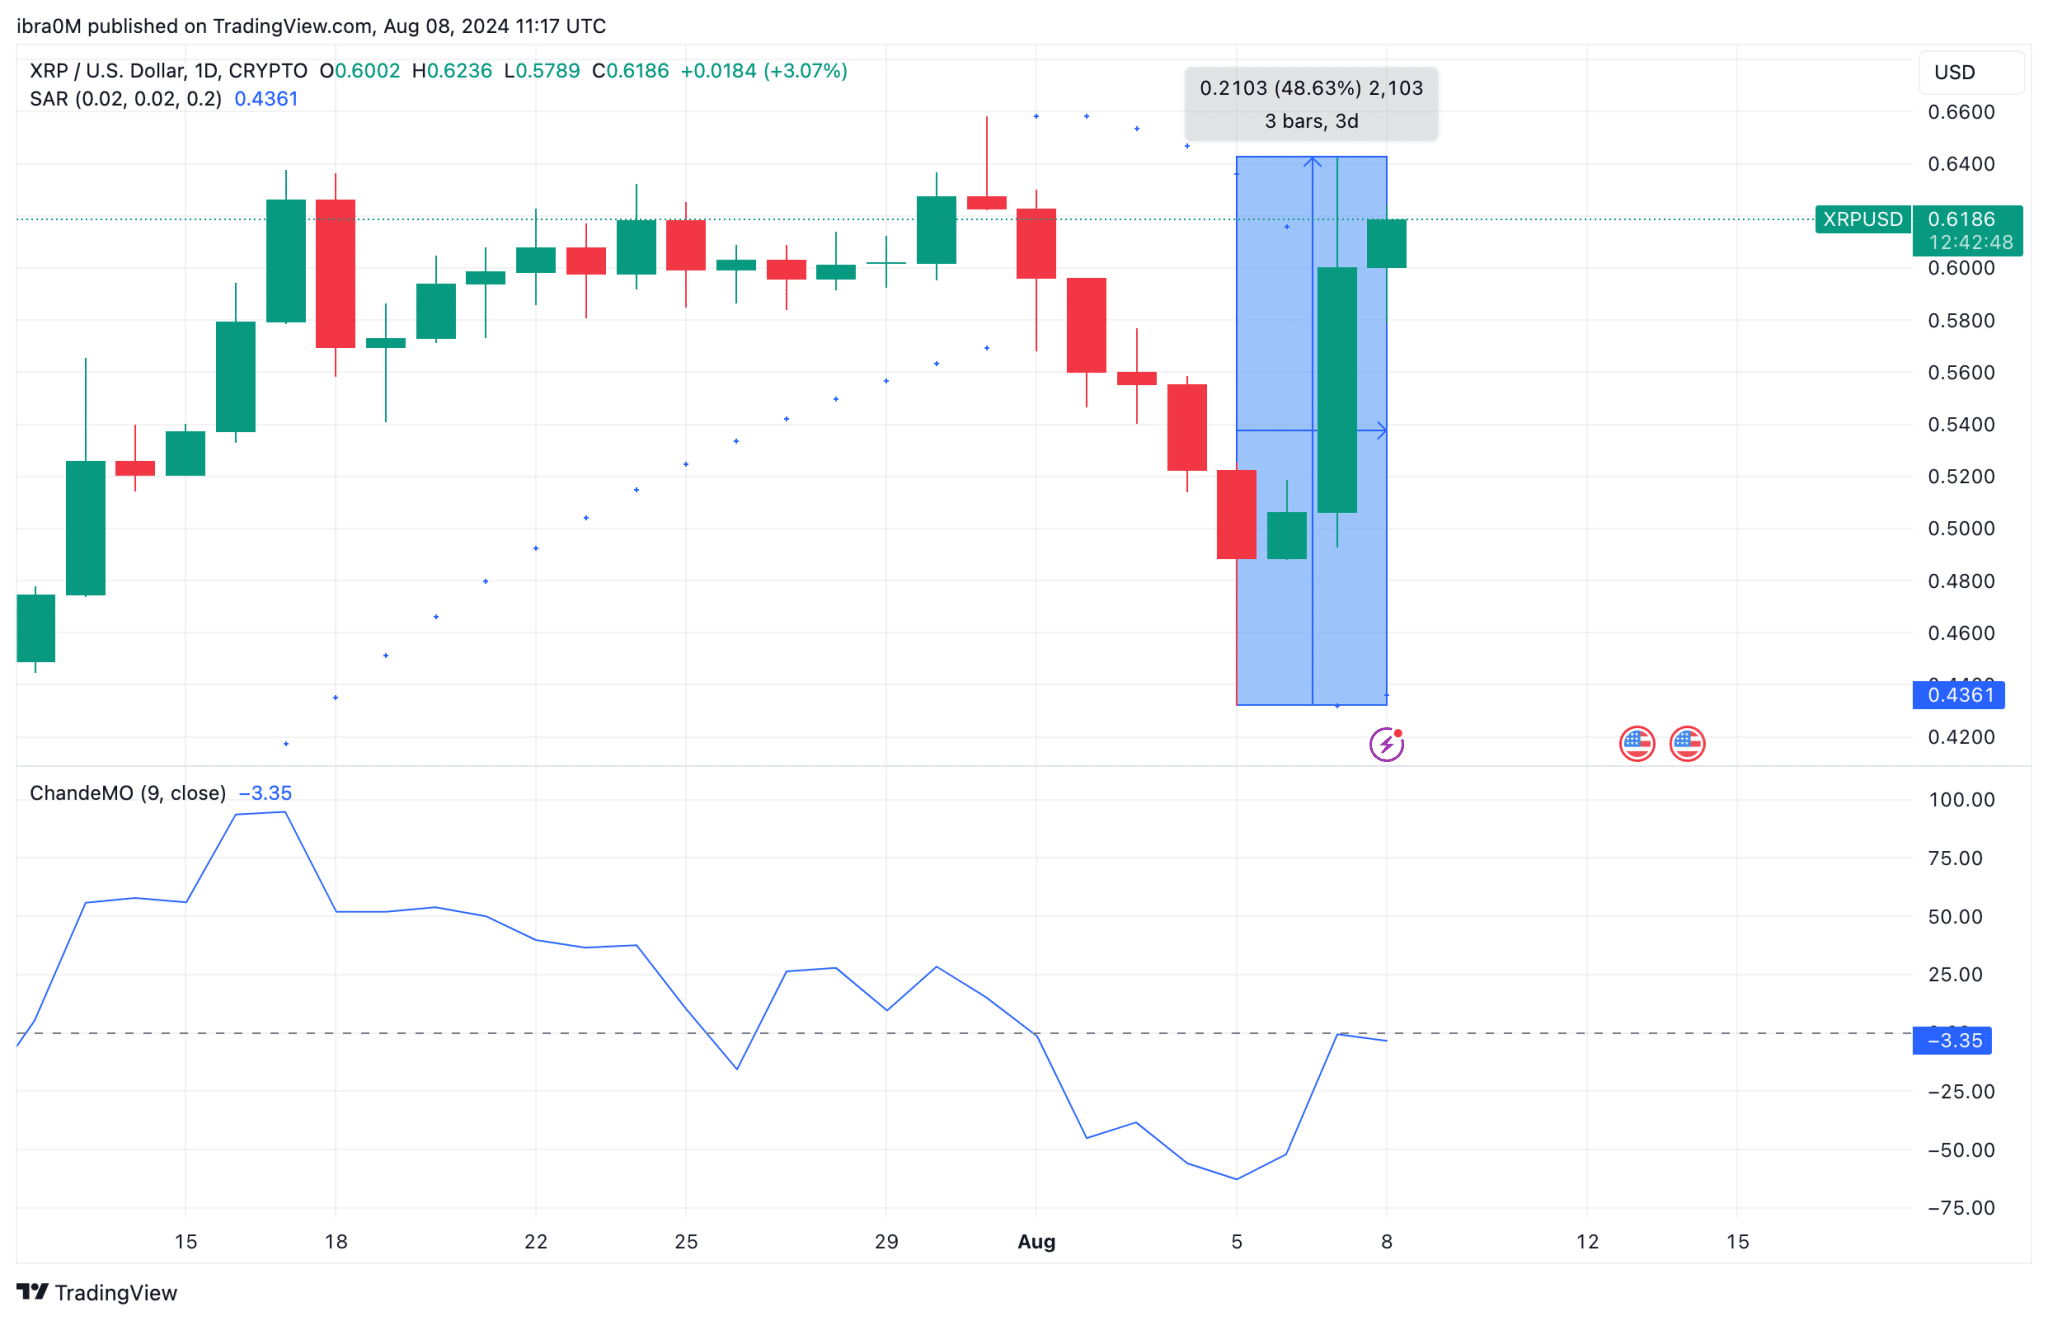Click the date 25 on time axis
Image resolution: width=2048 pixels, height=1321 pixels.
686,1241
